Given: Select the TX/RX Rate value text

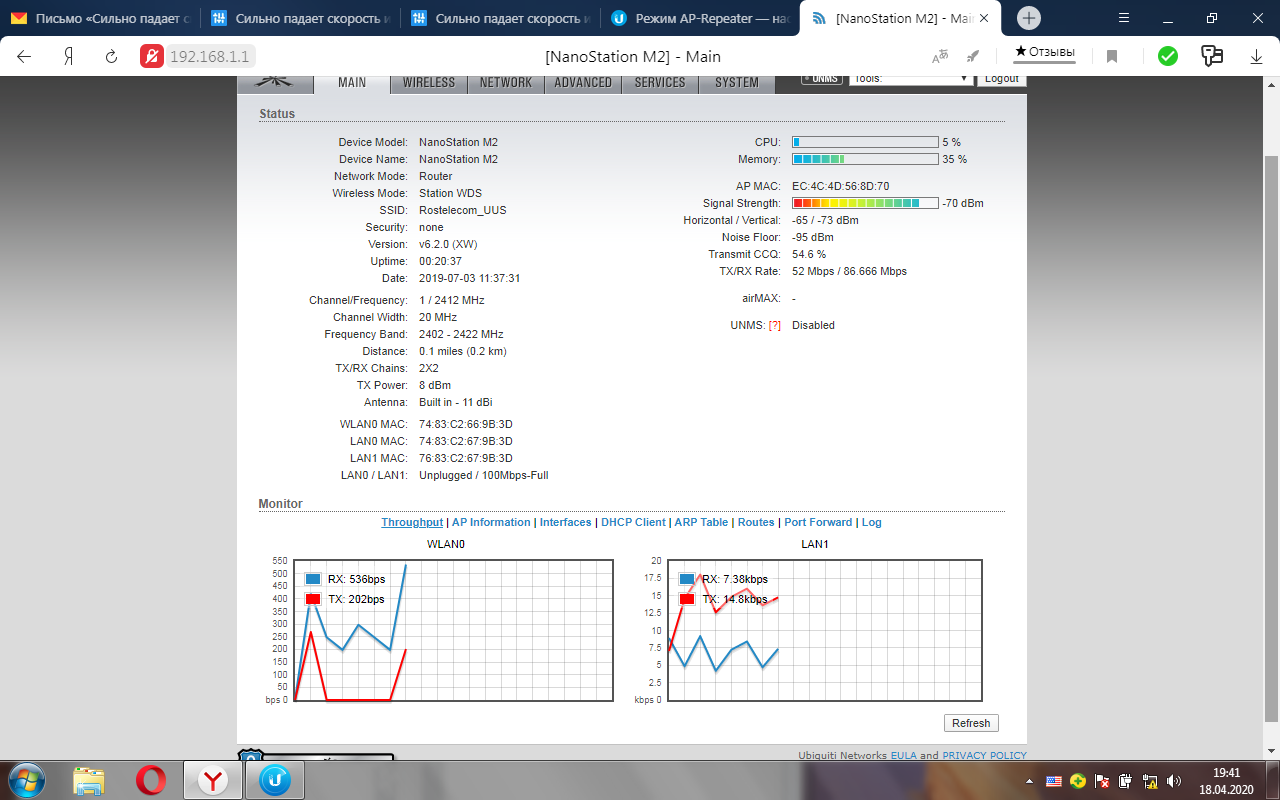Looking at the screenshot, I should point(850,271).
